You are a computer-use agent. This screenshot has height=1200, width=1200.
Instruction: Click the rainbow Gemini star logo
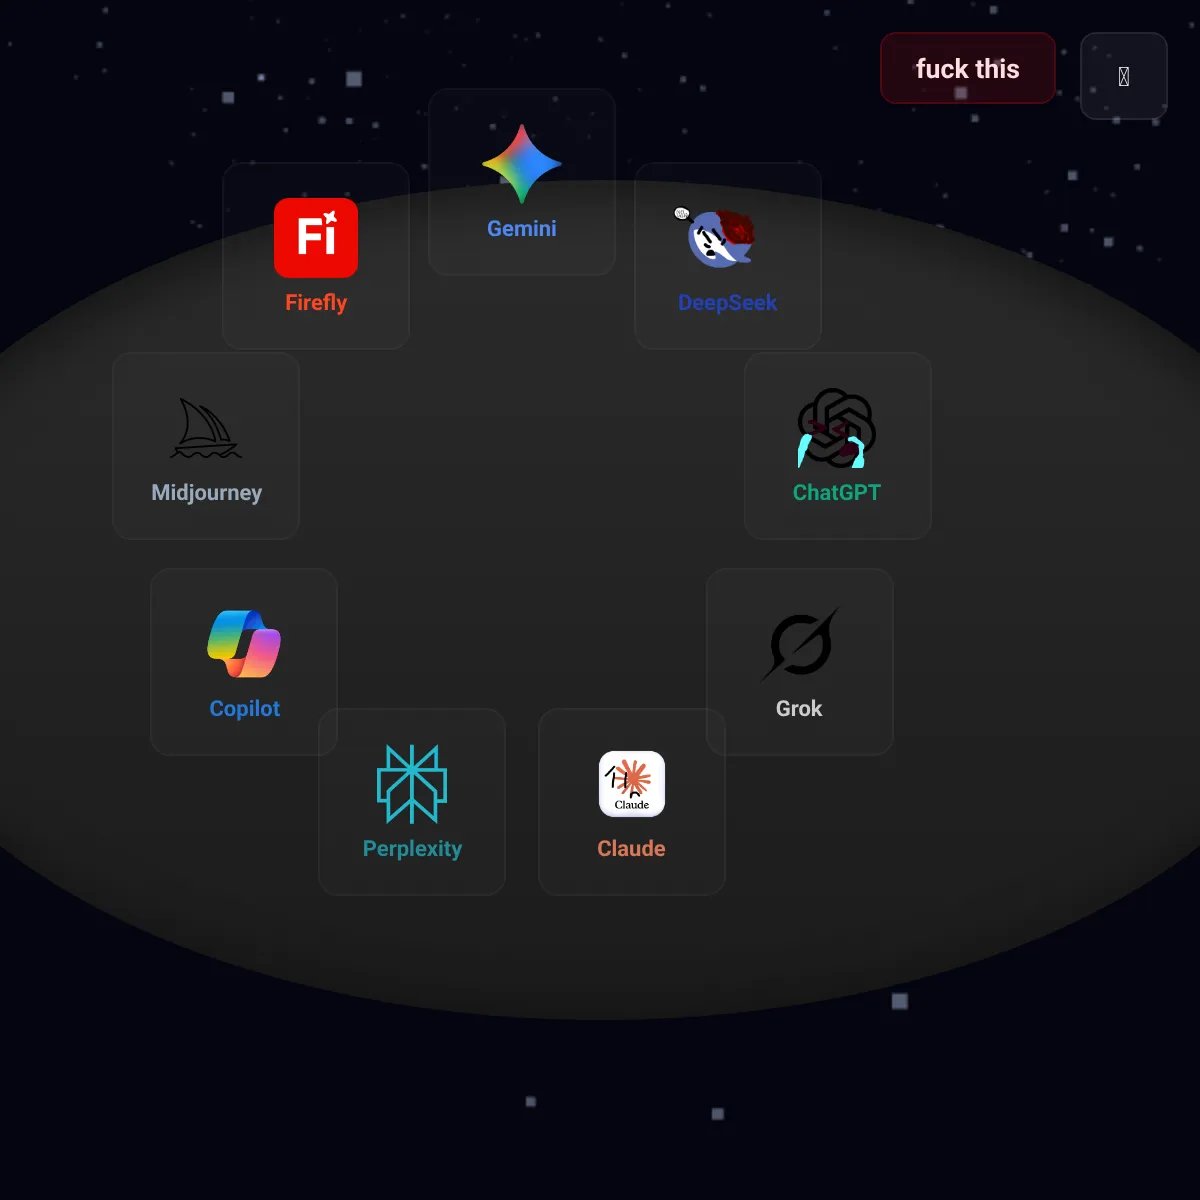522,164
